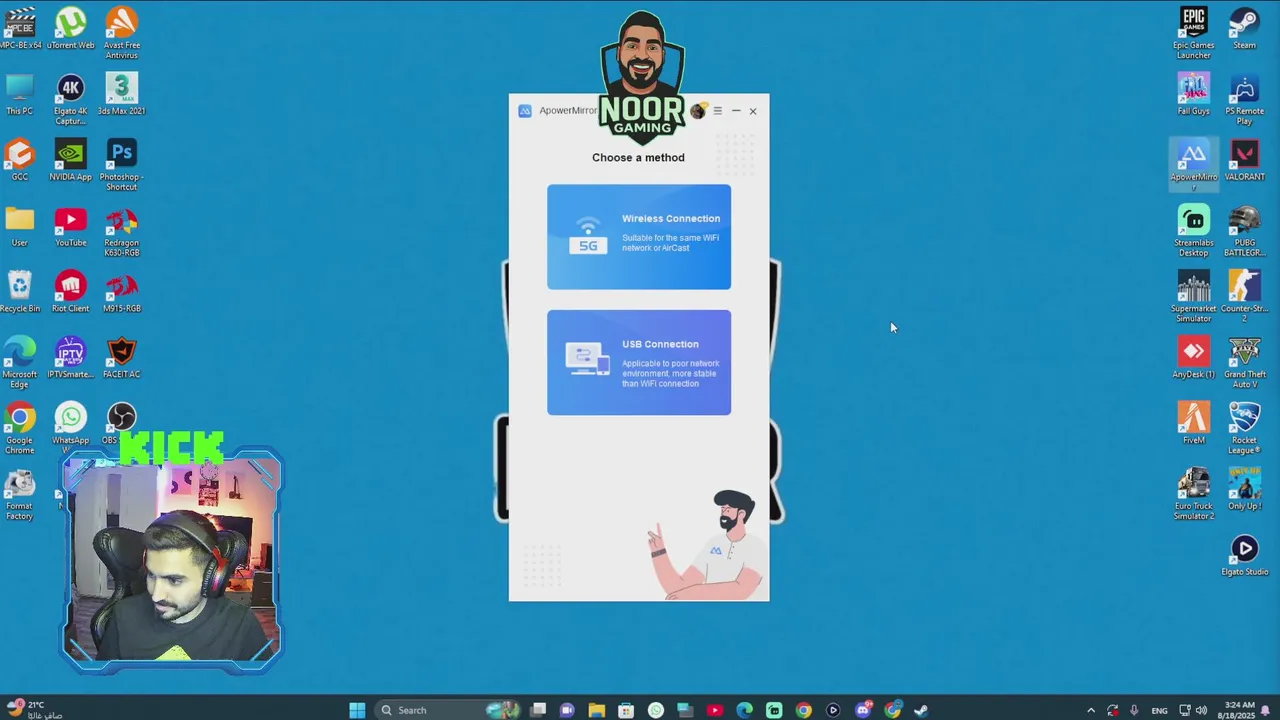This screenshot has height=720, width=1280.
Task: Open the MPC-BE x64 desktop icon
Action: [x=20, y=28]
